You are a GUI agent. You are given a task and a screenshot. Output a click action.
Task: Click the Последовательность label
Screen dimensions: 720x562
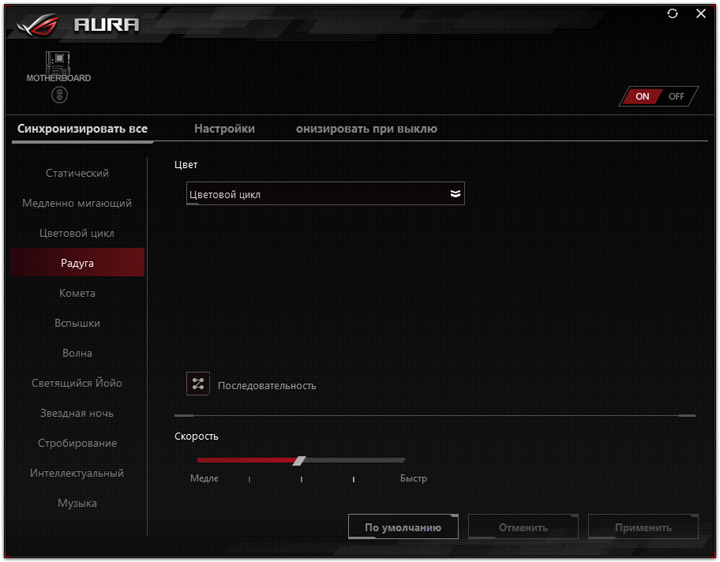[x=267, y=386]
